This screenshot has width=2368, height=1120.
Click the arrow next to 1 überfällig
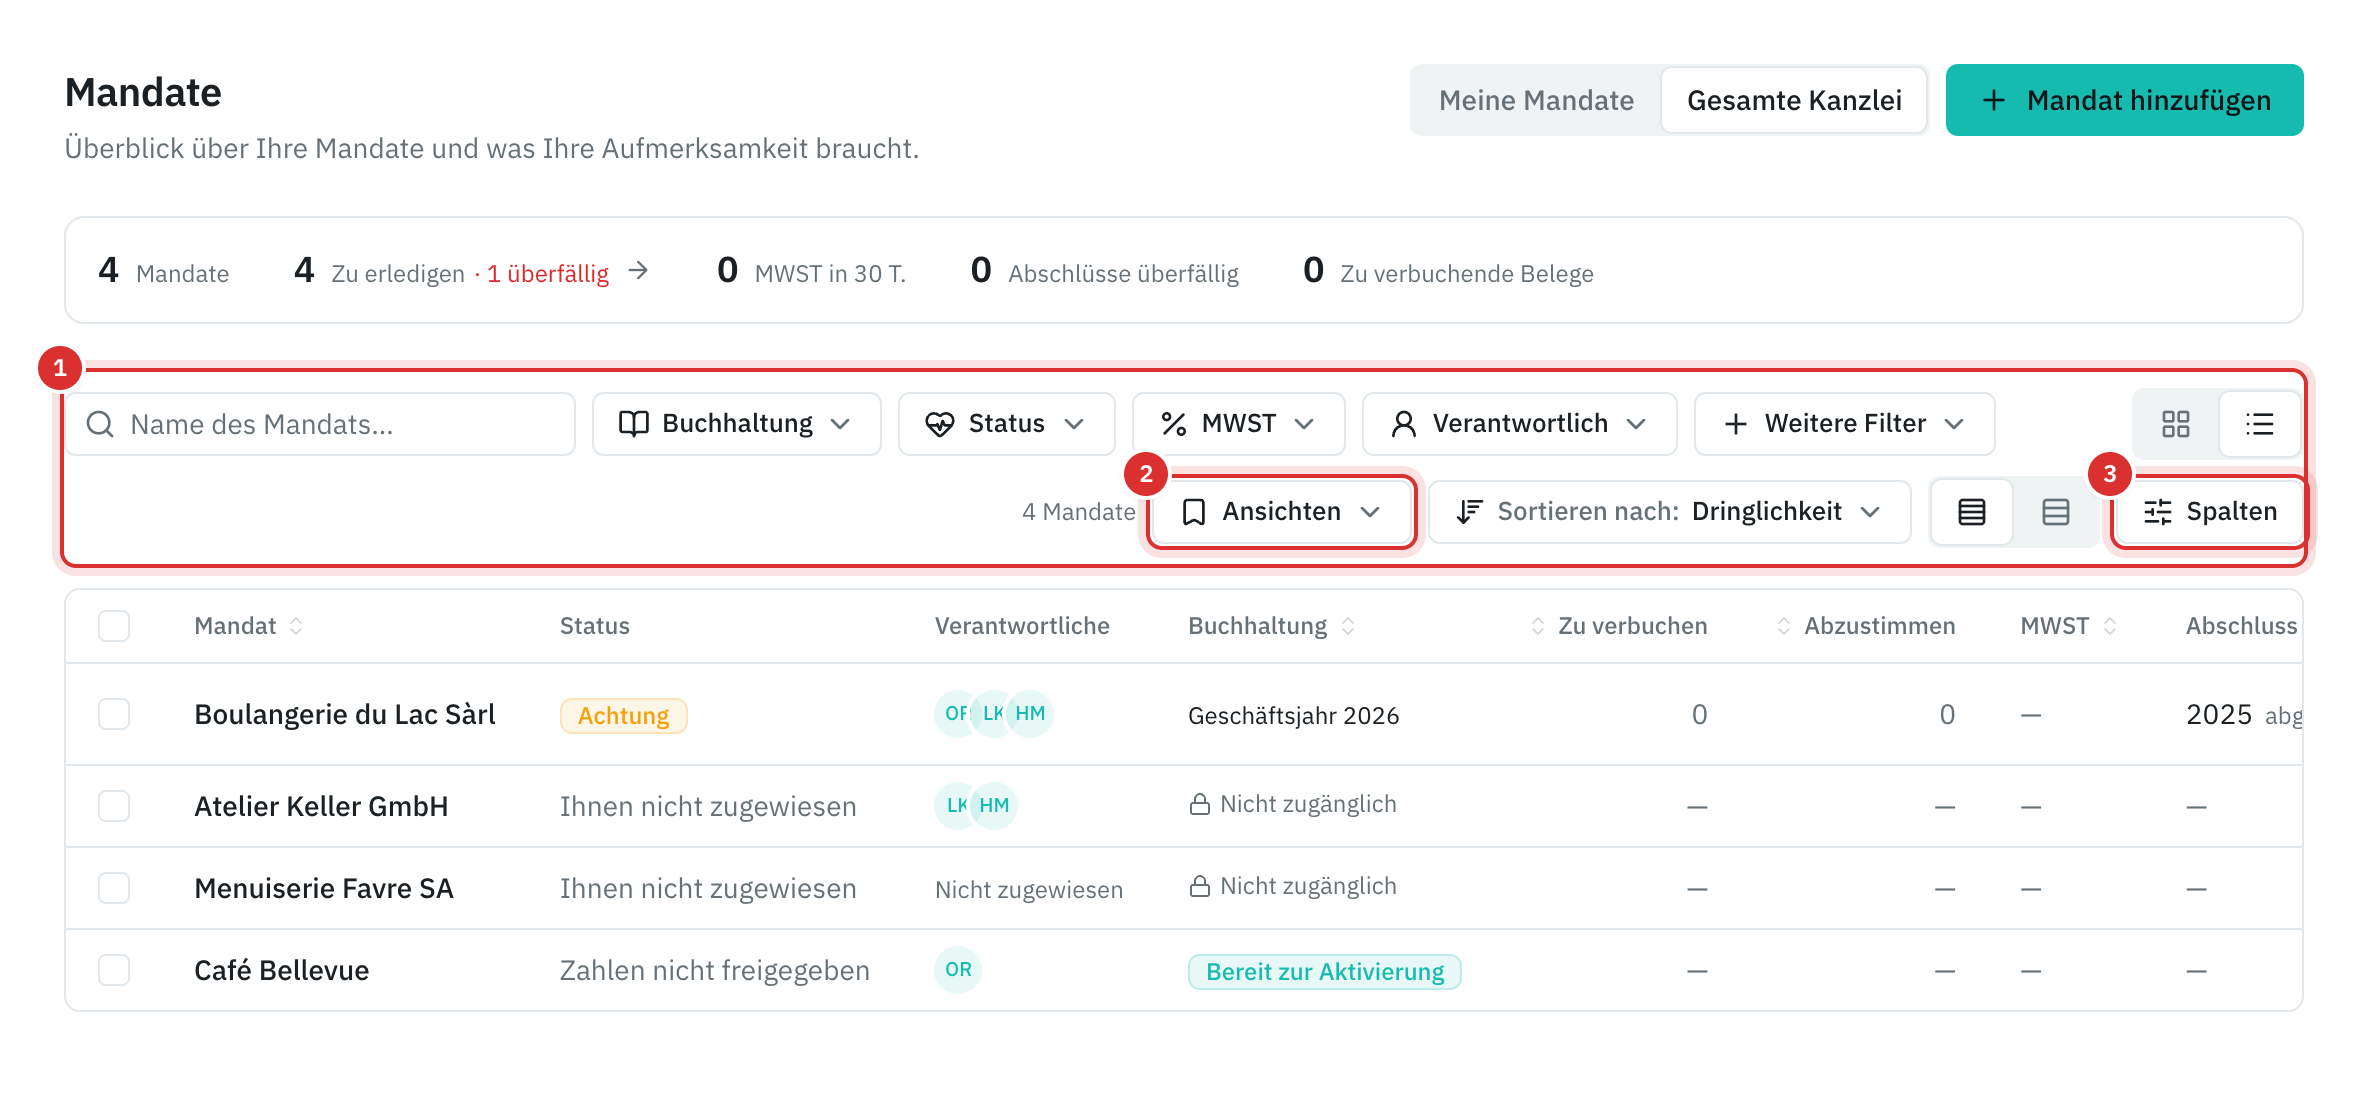(x=638, y=271)
